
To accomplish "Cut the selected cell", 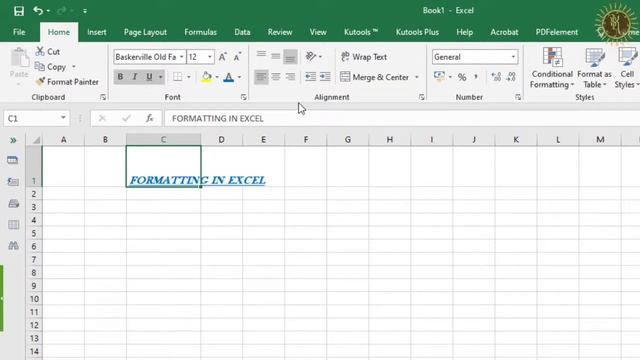I will (x=48, y=51).
